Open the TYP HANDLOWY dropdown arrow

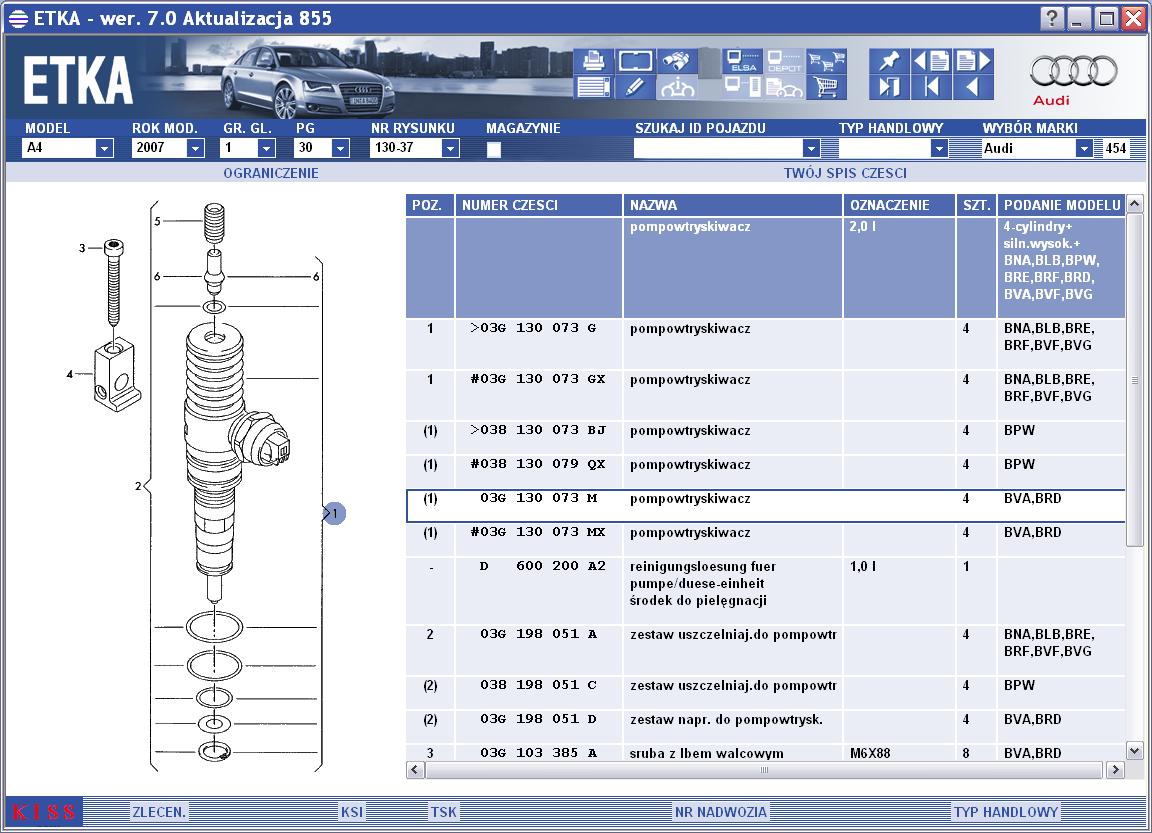coord(939,148)
